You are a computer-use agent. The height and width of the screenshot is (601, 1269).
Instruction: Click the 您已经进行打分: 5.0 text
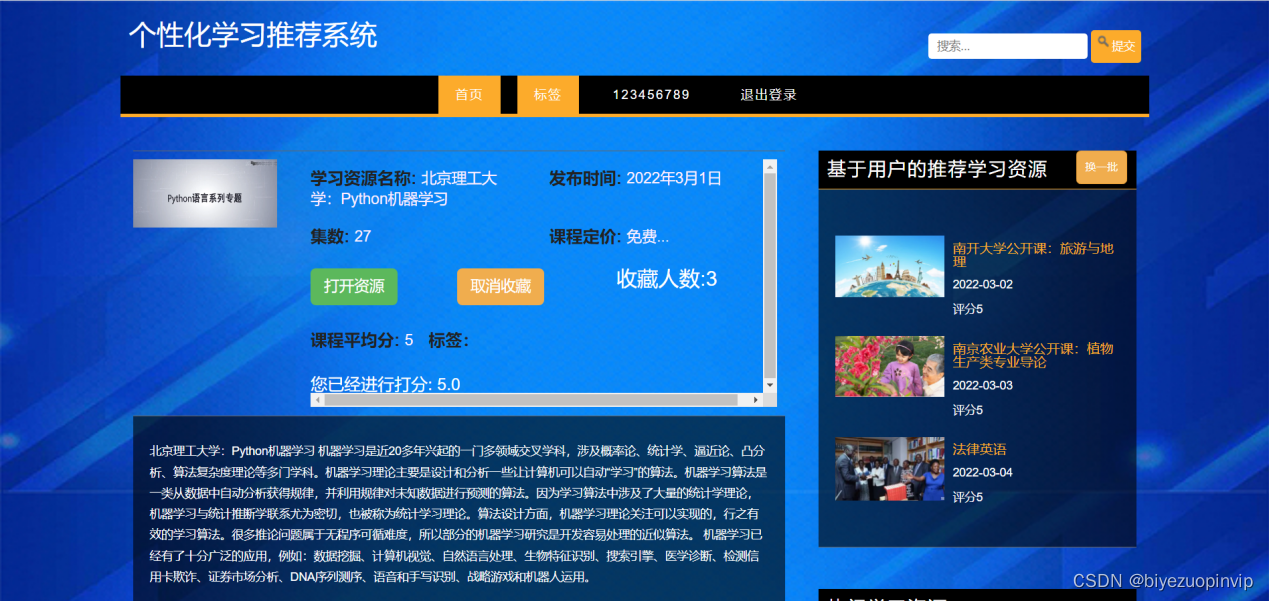click(386, 384)
